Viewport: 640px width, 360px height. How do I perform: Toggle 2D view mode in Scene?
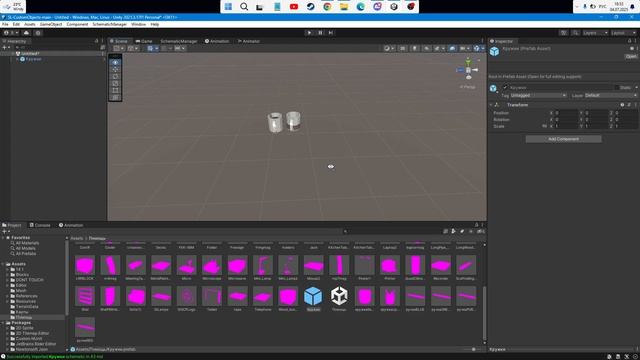coord(402,48)
